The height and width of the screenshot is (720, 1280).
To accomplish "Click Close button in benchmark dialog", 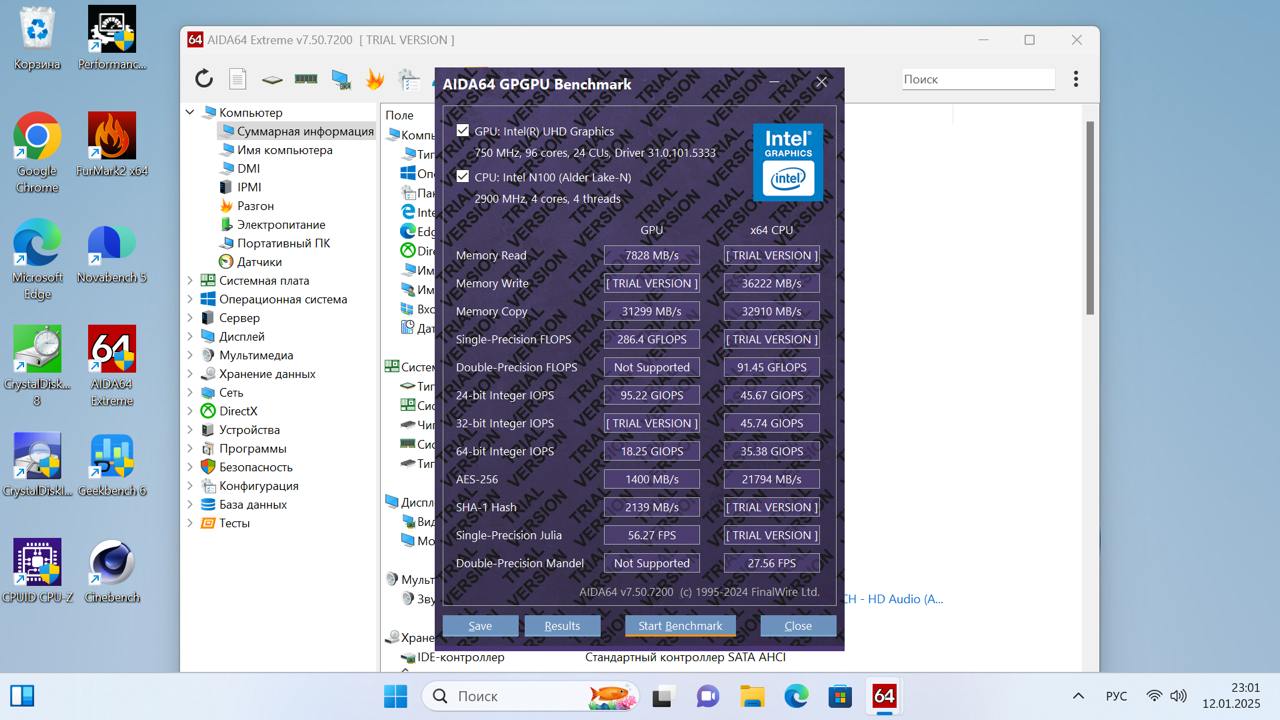I will (798, 626).
